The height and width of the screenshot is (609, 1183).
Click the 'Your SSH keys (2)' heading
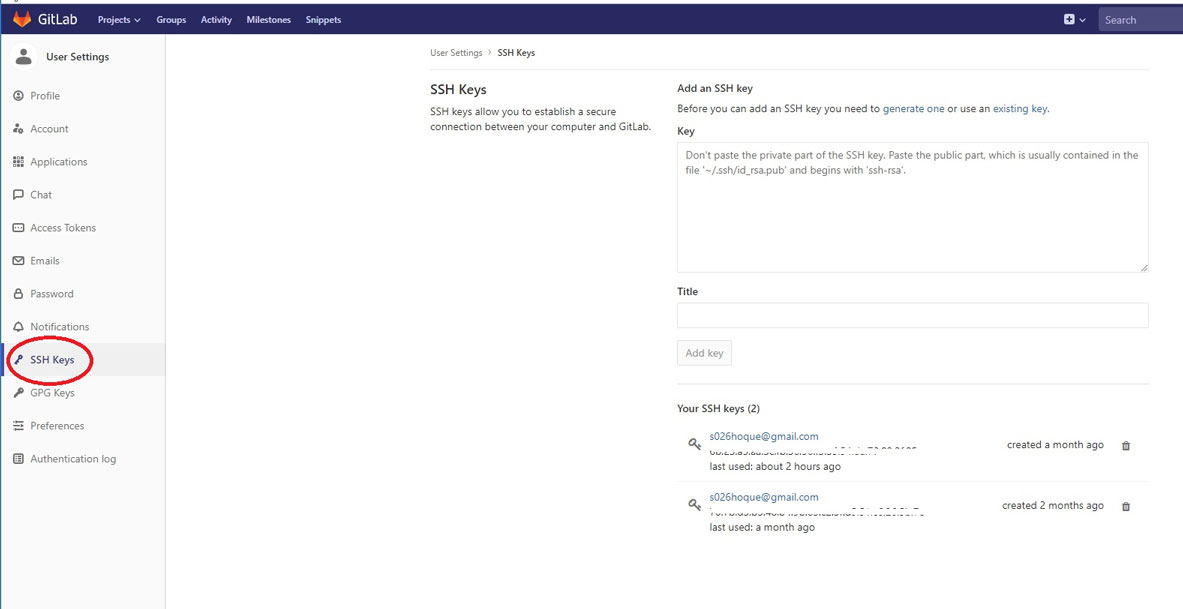718,408
